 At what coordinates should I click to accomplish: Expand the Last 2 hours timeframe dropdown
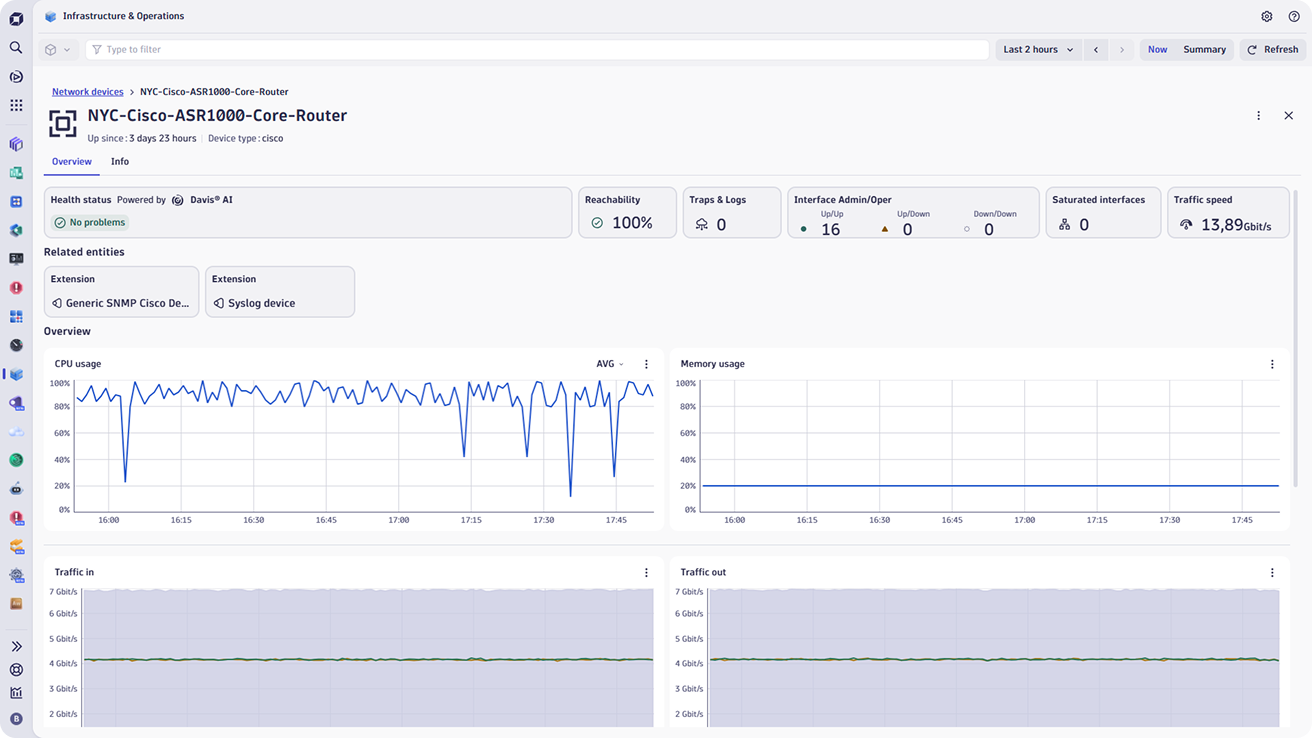(x=1038, y=50)
